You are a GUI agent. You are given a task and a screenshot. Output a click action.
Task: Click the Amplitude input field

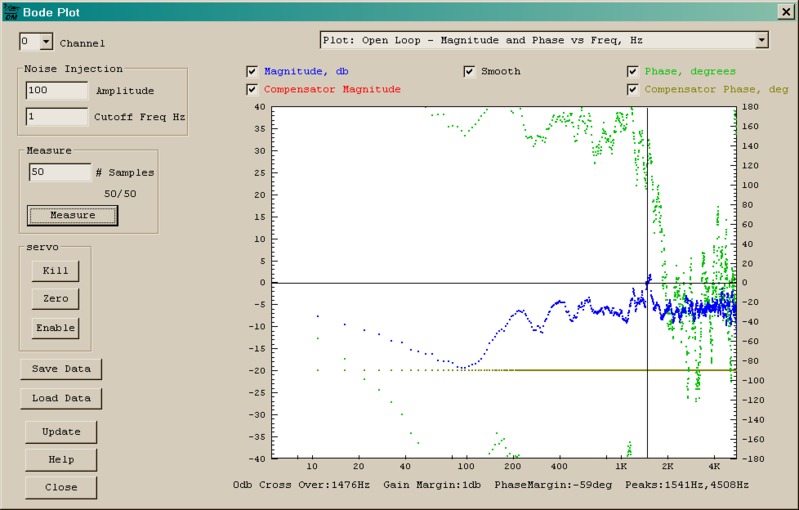tap(57, 90)
